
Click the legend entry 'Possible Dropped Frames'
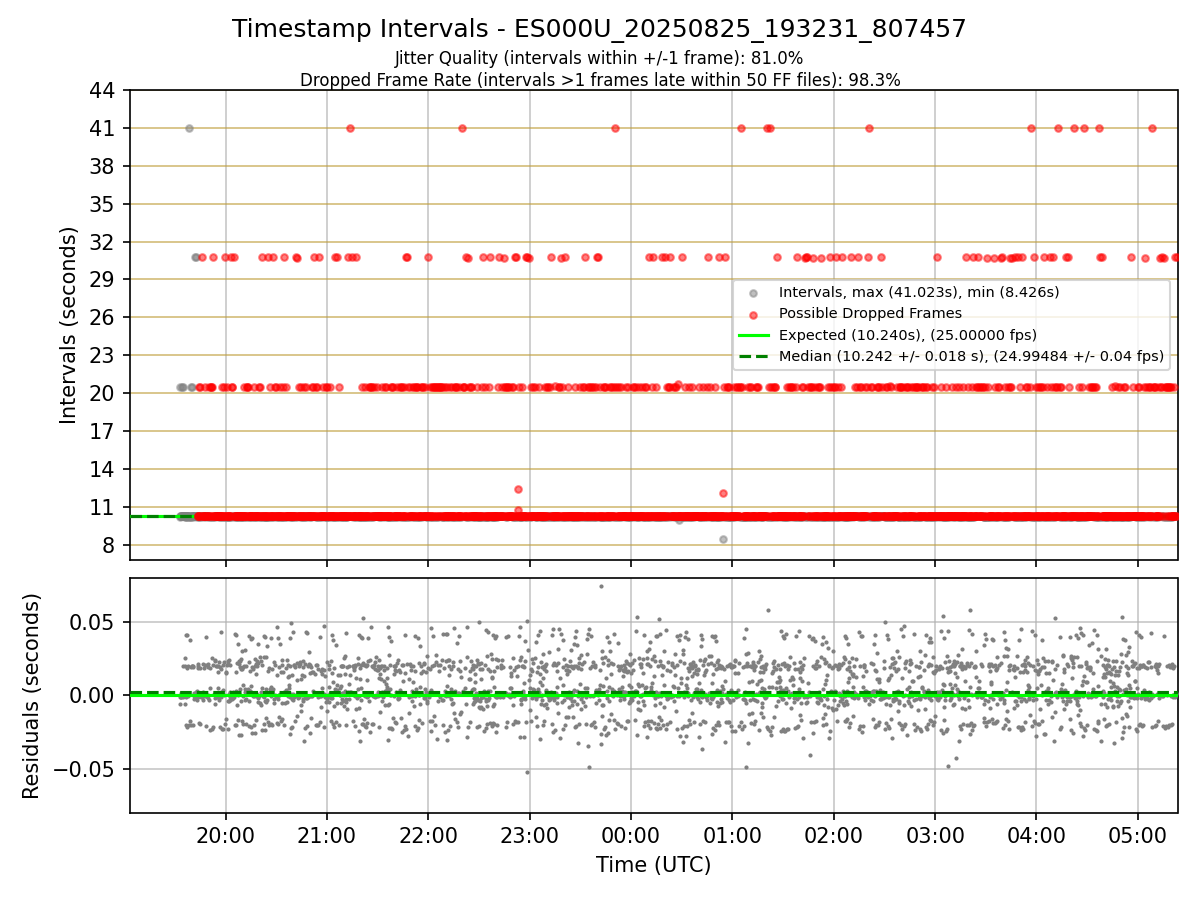point(870,313)
